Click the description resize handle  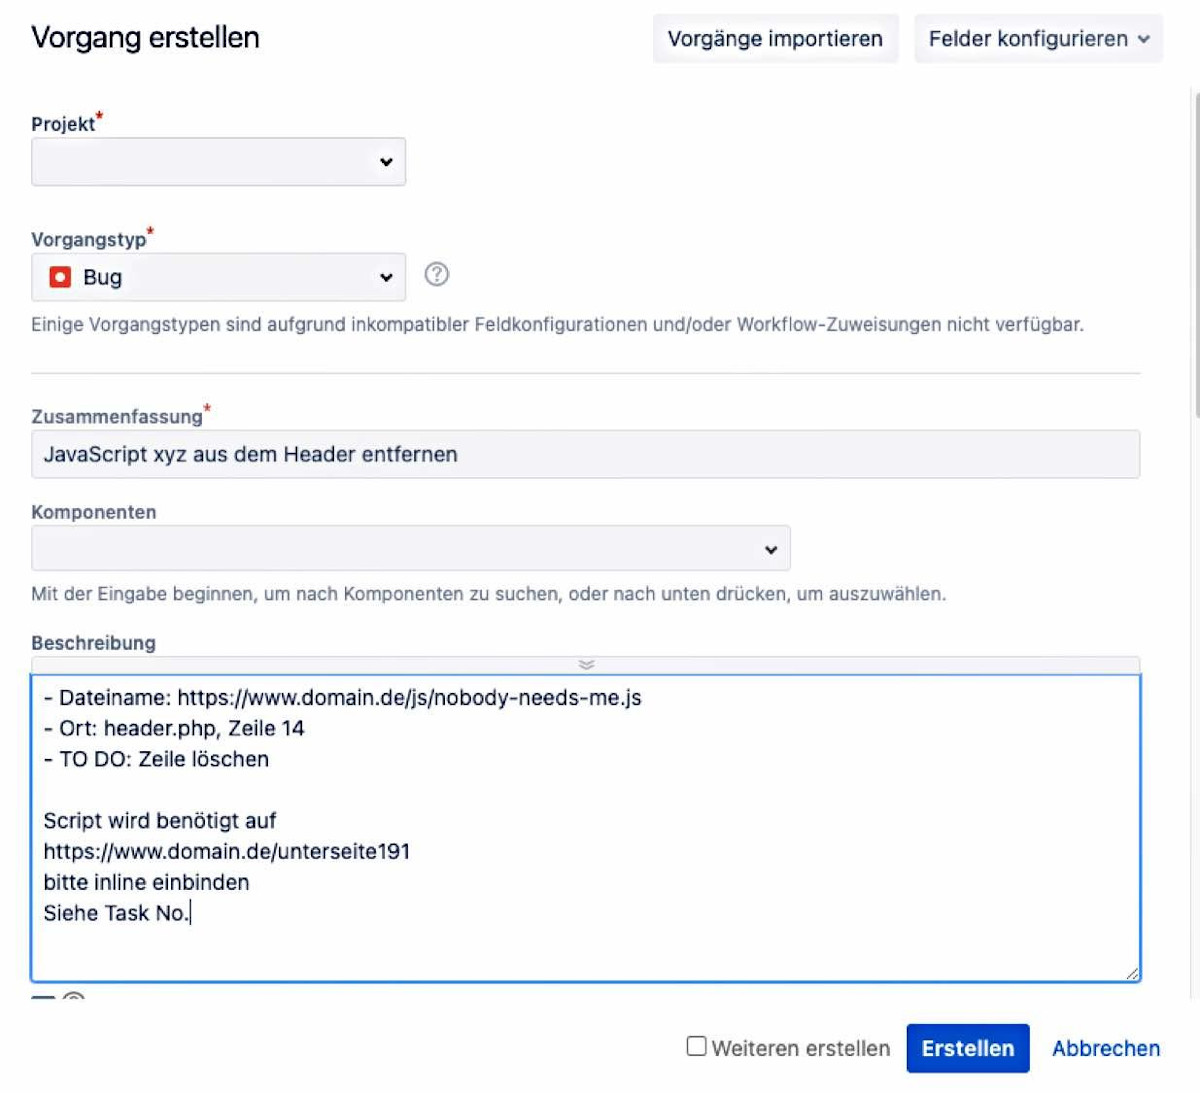coord(1131,973)
